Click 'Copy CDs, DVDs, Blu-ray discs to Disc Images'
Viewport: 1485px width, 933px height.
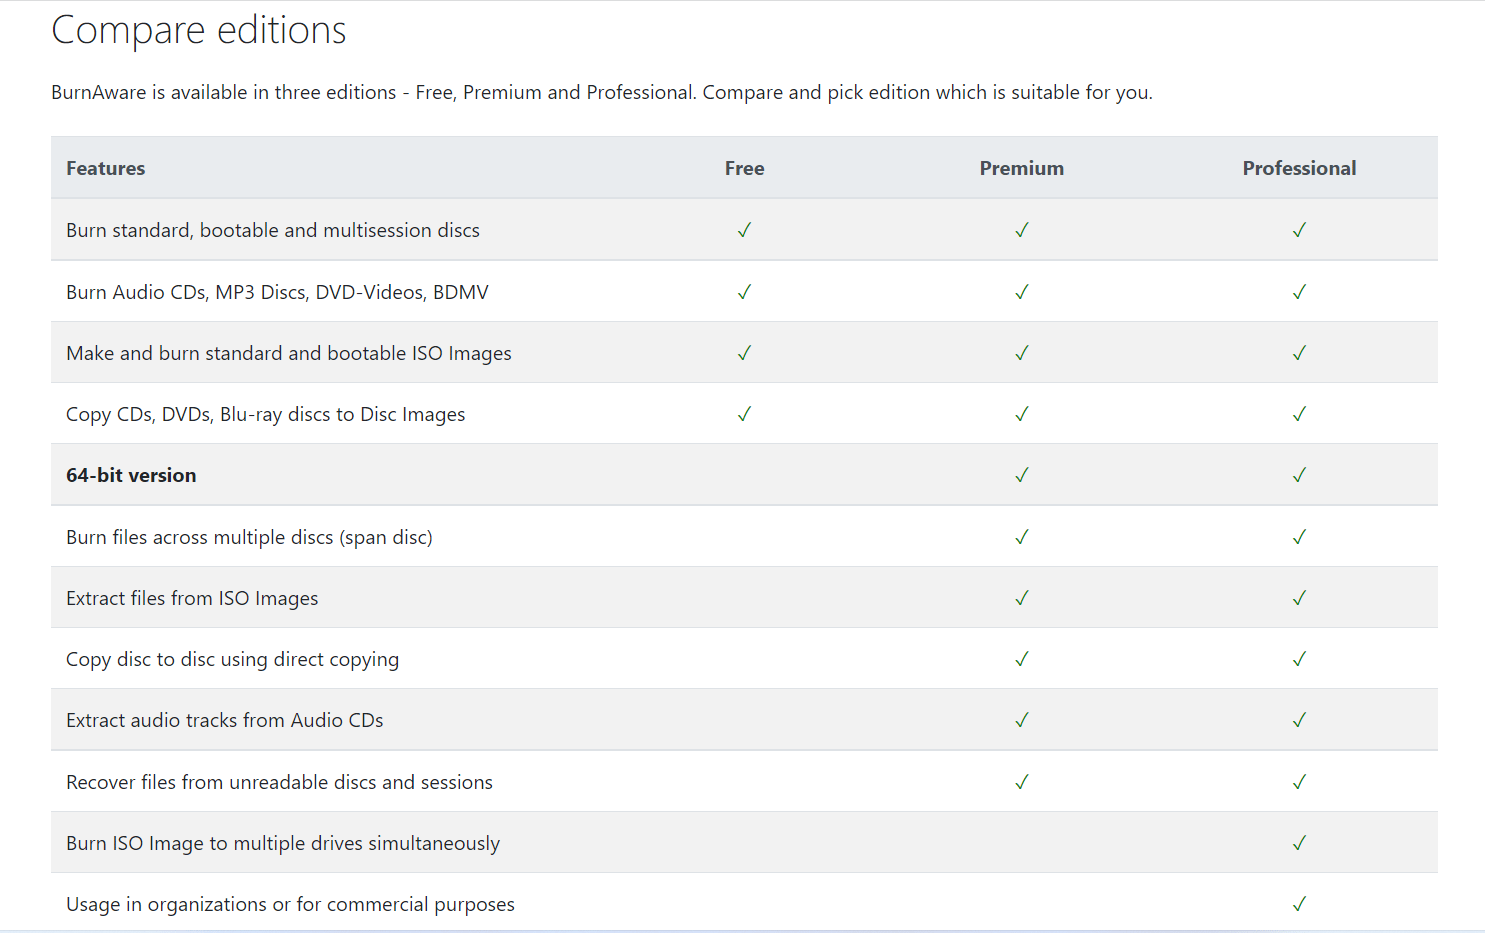266,414
